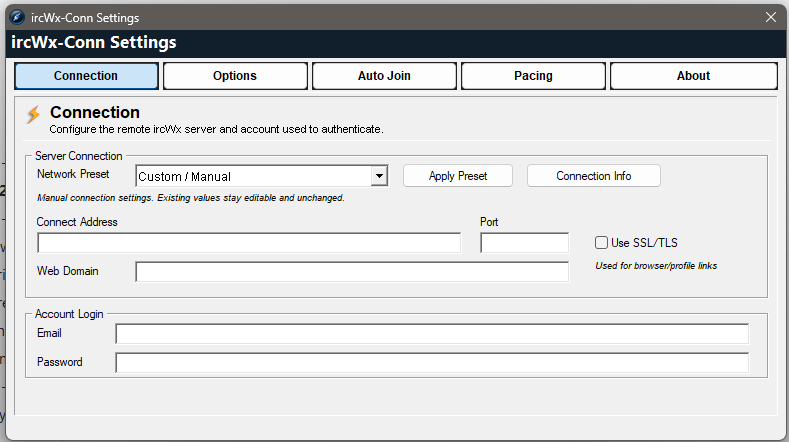Click the 'Connect Address' label
Screen dimensions: 789x442
click(77, 222)
